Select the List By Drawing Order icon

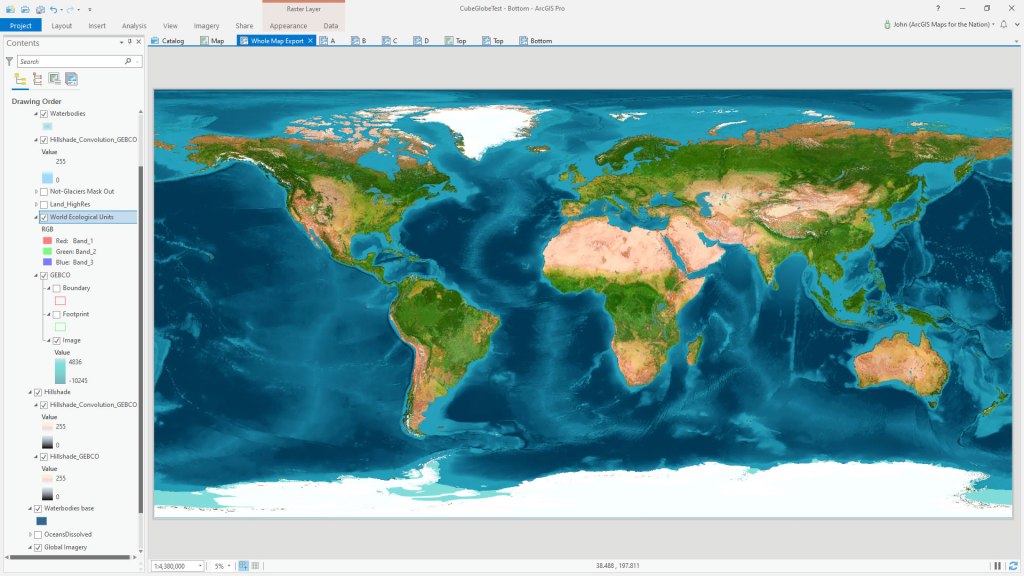click(x=19, y=79)
